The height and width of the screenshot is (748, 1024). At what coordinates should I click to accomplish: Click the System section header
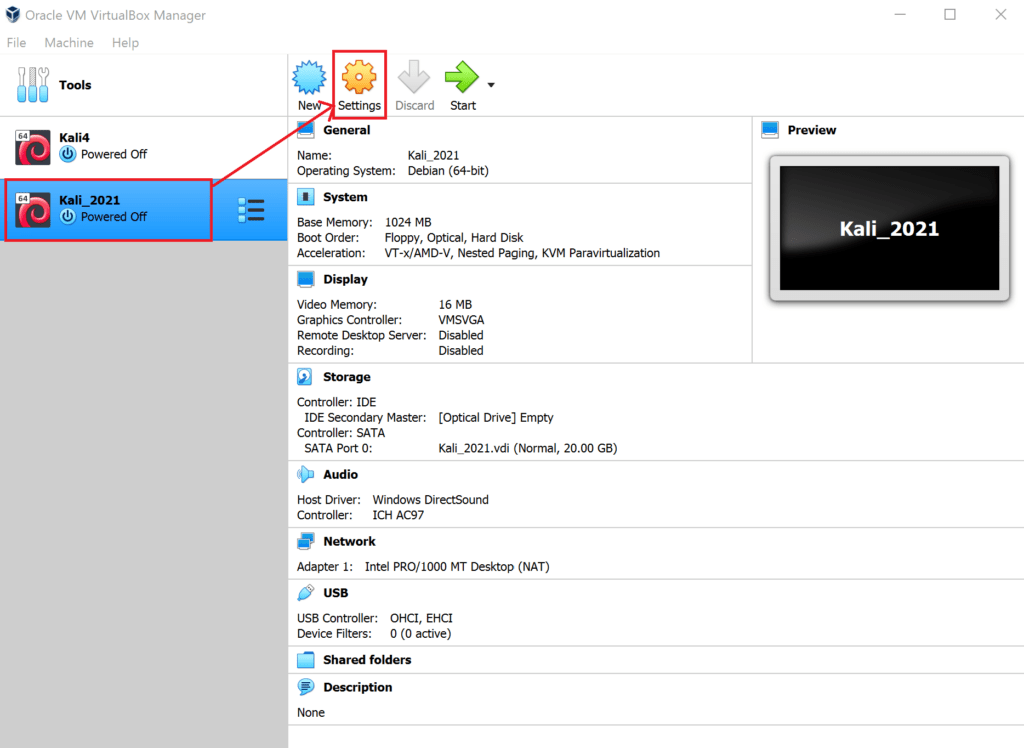point(345,197)
